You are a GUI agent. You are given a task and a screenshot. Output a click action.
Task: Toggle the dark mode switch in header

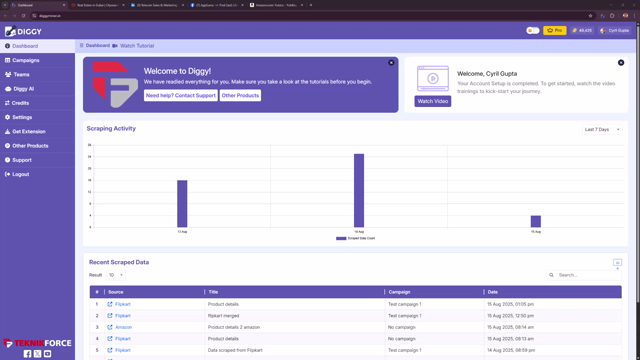click(x=533, y=31)
